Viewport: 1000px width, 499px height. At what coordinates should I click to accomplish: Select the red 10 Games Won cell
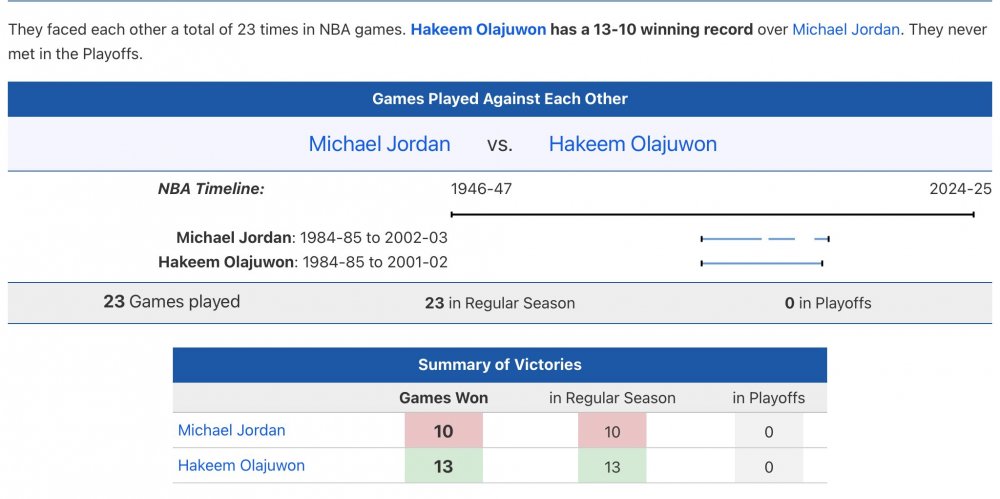(x=443, y=431)
